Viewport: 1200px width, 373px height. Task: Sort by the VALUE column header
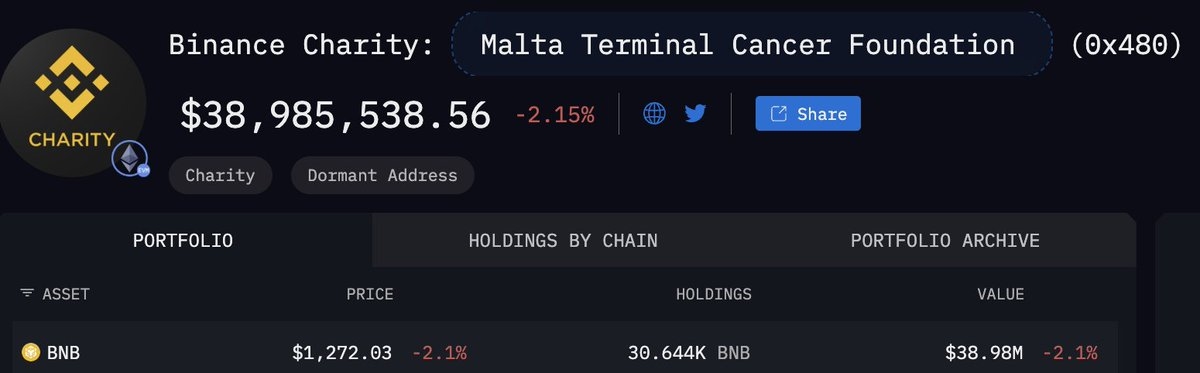coord(1001,294)
